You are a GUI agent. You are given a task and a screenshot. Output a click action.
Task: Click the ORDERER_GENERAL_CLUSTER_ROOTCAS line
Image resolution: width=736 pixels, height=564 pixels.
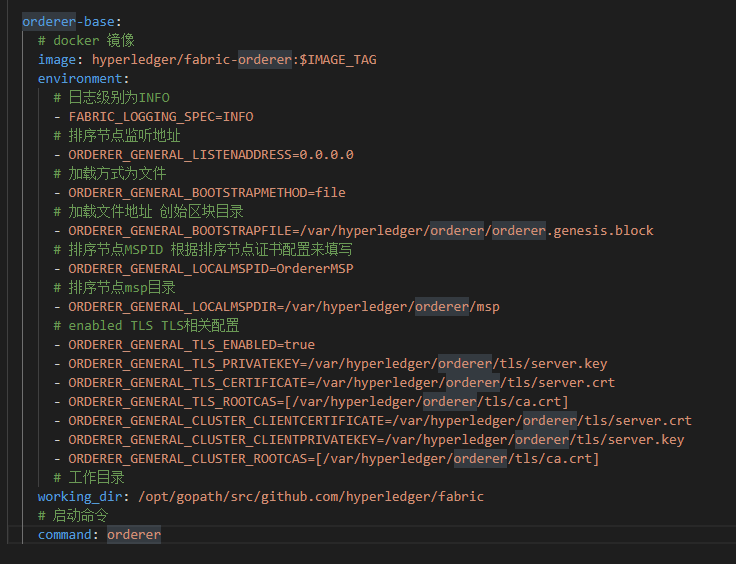327,458
